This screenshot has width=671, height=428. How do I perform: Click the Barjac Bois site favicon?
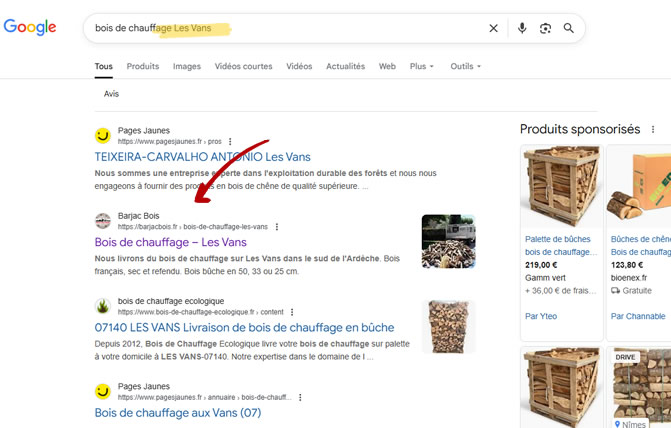(x=102, y=221)
